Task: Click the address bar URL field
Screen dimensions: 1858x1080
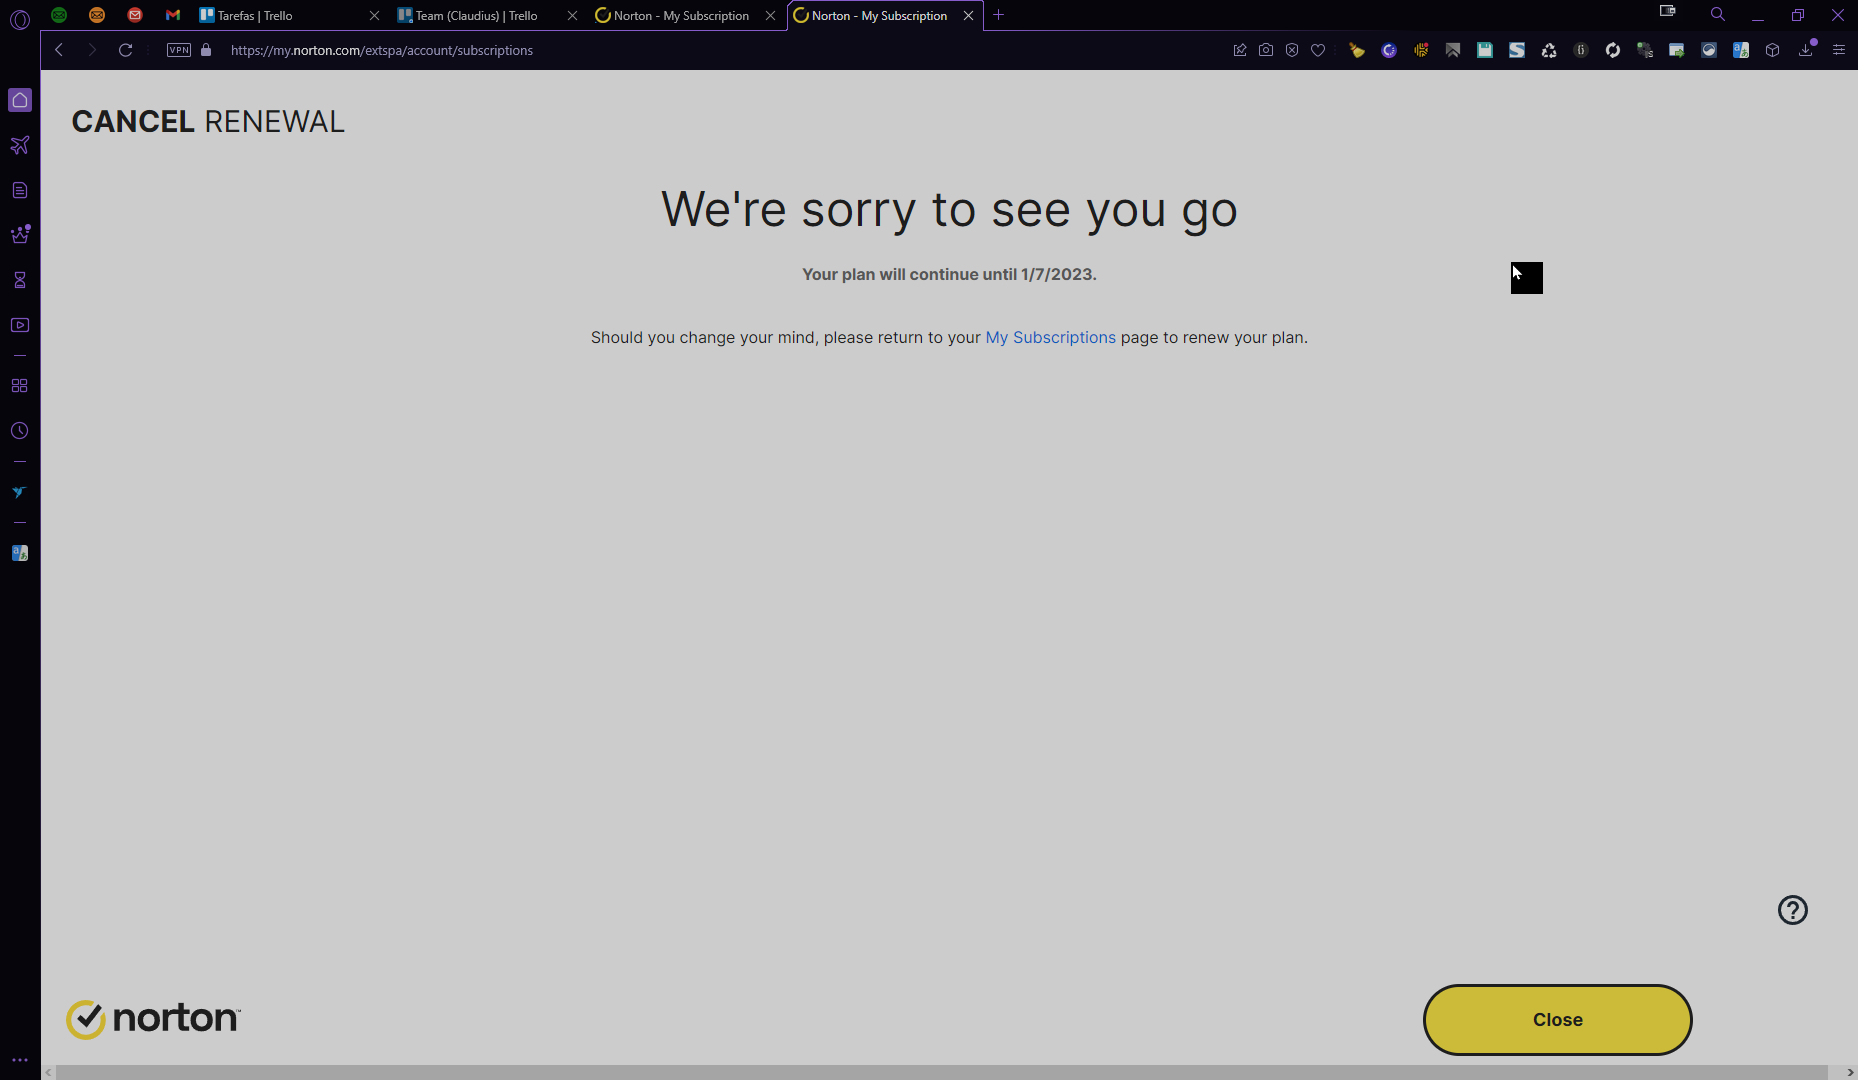Action: coord(382,50)
